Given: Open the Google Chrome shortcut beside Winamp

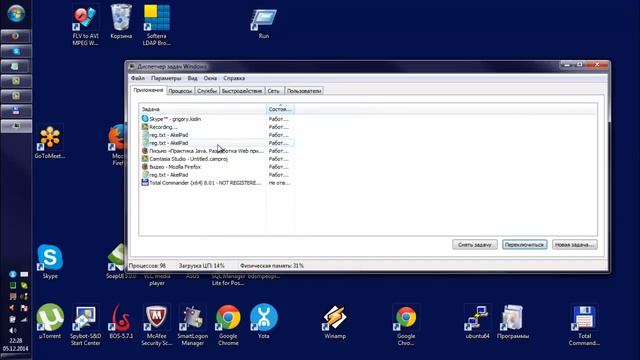Looking at the screenshot, I should pos(406,325).
